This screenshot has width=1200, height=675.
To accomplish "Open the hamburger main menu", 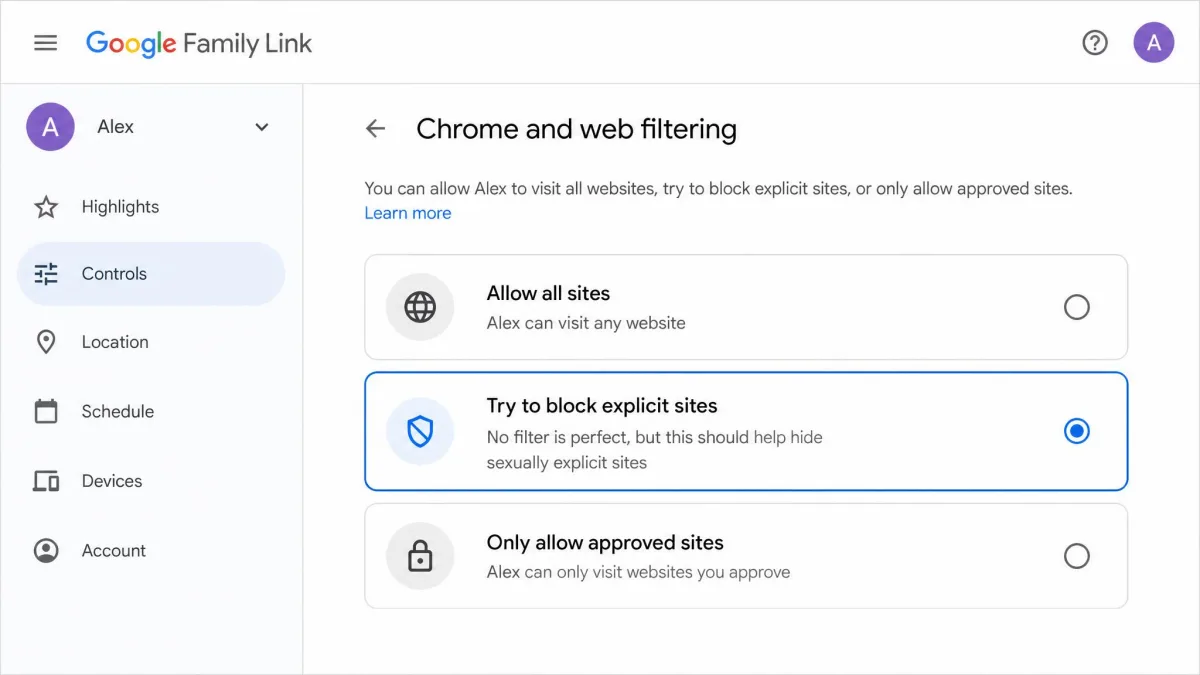I will 46,43.
